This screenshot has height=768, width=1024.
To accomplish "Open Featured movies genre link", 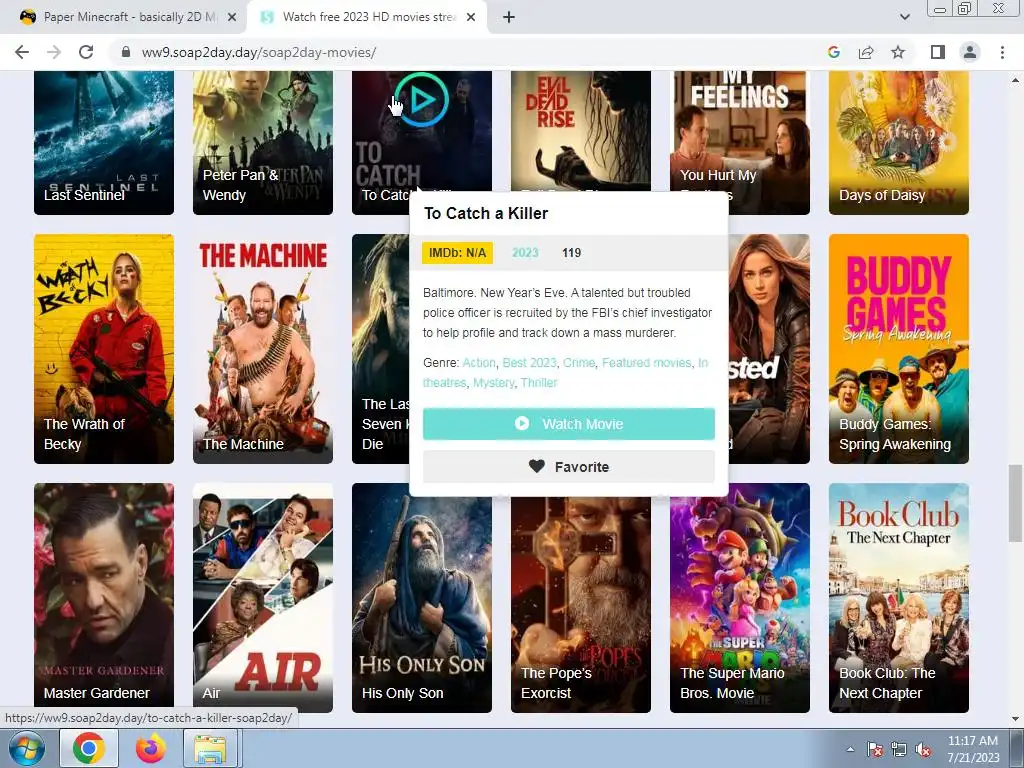I will coord(647,362).
